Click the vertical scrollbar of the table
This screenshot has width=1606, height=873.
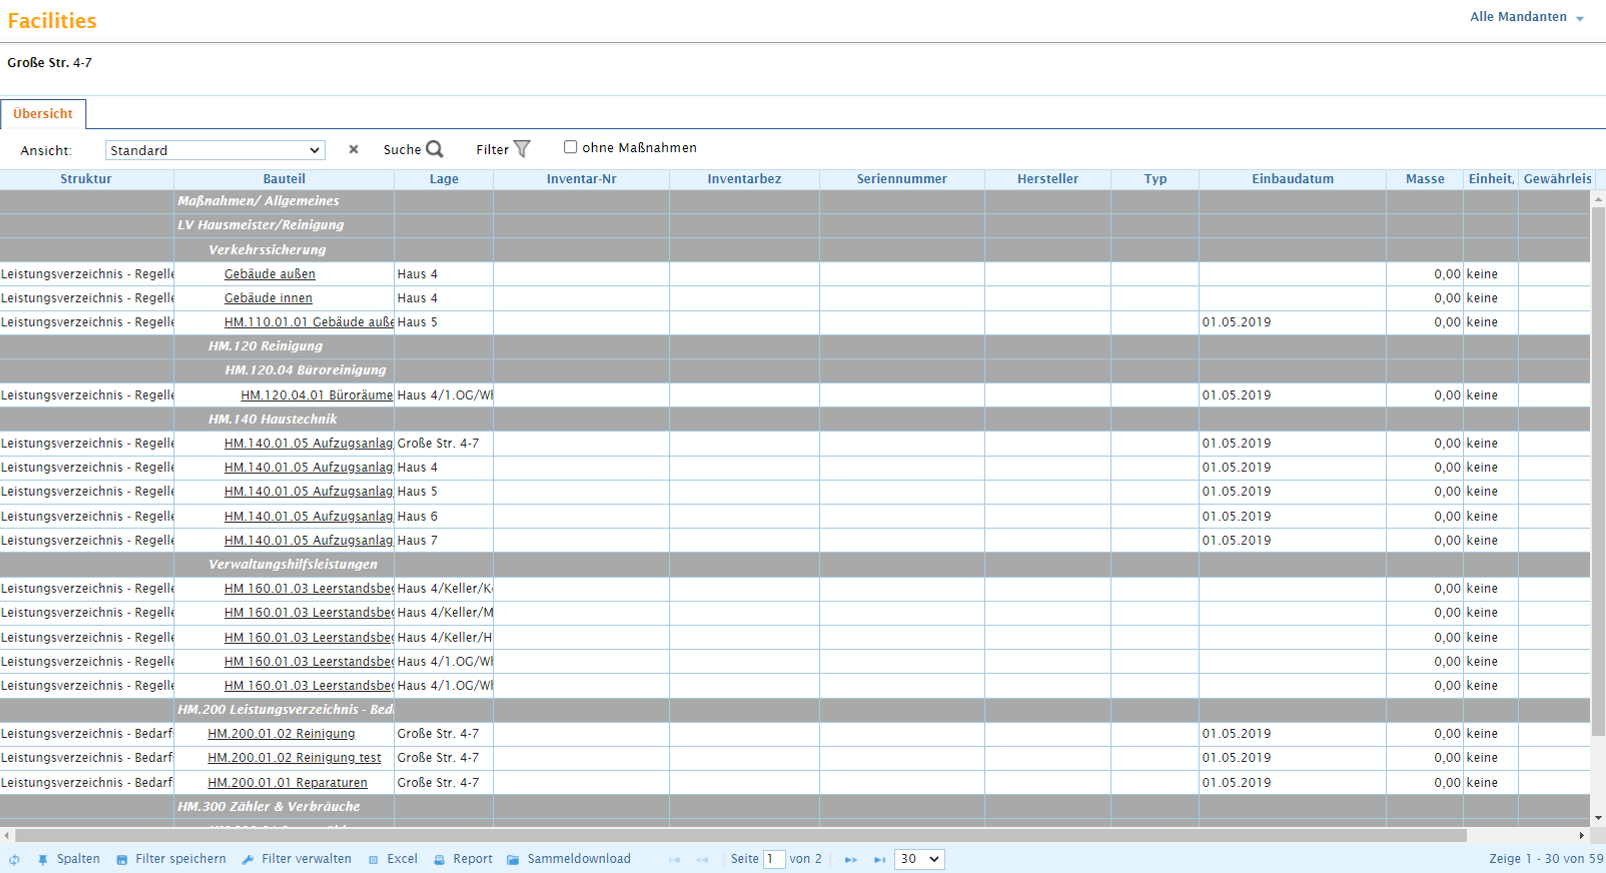pyautogui.click(x=1598, y=470)
